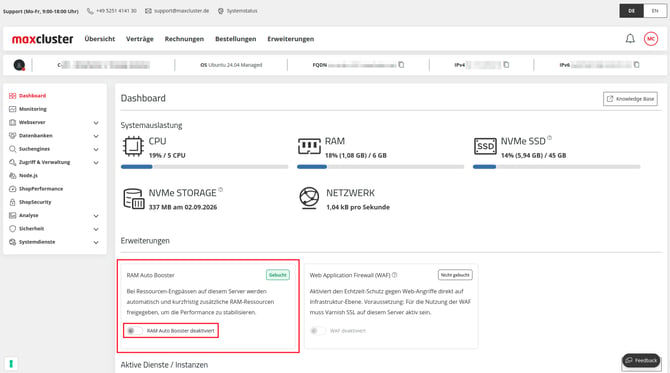Click the server avatar icon
This screenshot has height=373, width=670.
19,65
